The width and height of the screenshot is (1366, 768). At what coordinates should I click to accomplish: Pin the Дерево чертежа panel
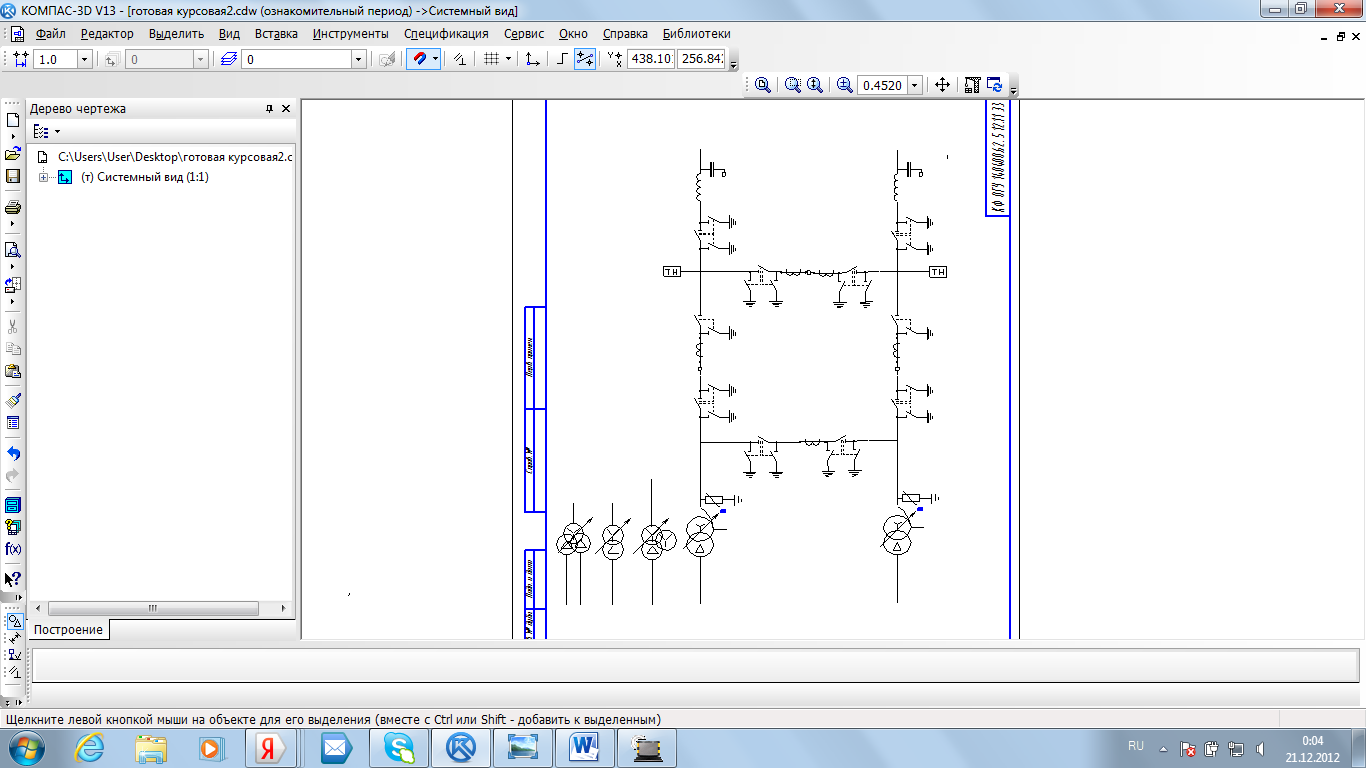(x=269, y=109)
